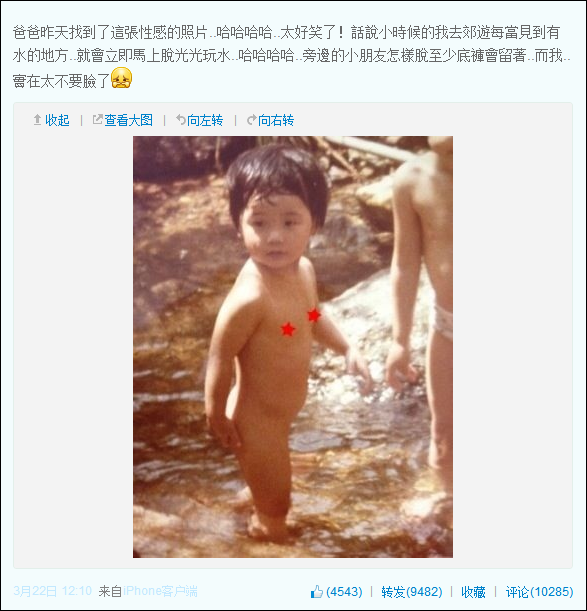Add the post to favorites with 收藏

[473, 592]
